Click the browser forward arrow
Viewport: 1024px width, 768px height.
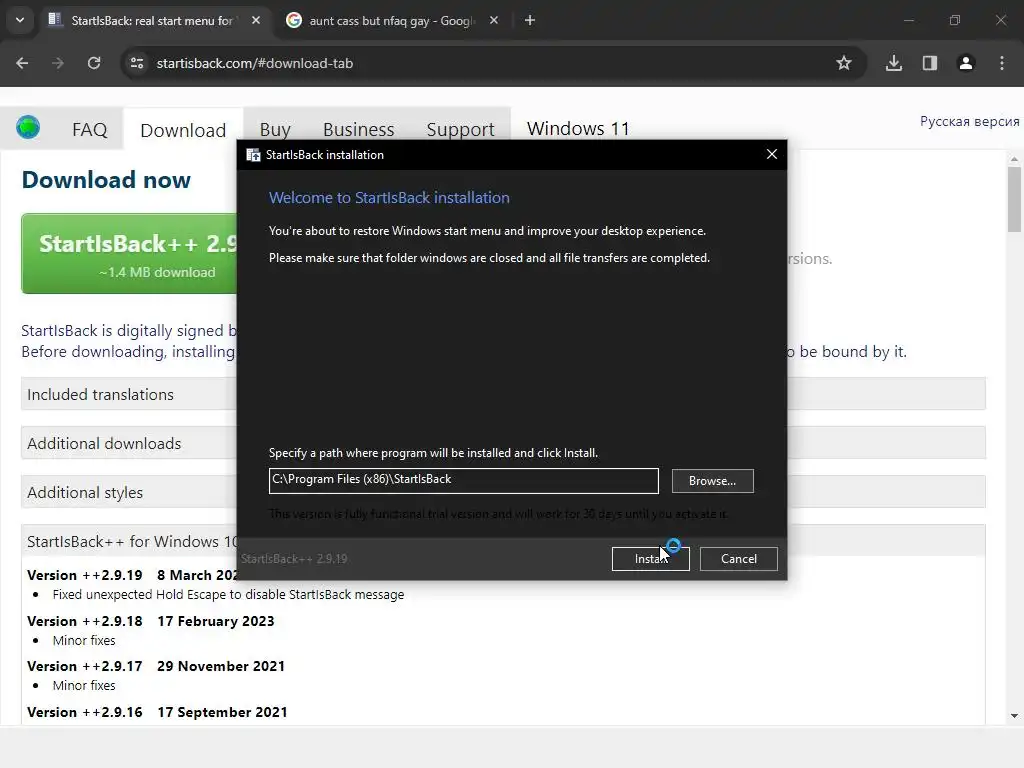pos(58,63)
